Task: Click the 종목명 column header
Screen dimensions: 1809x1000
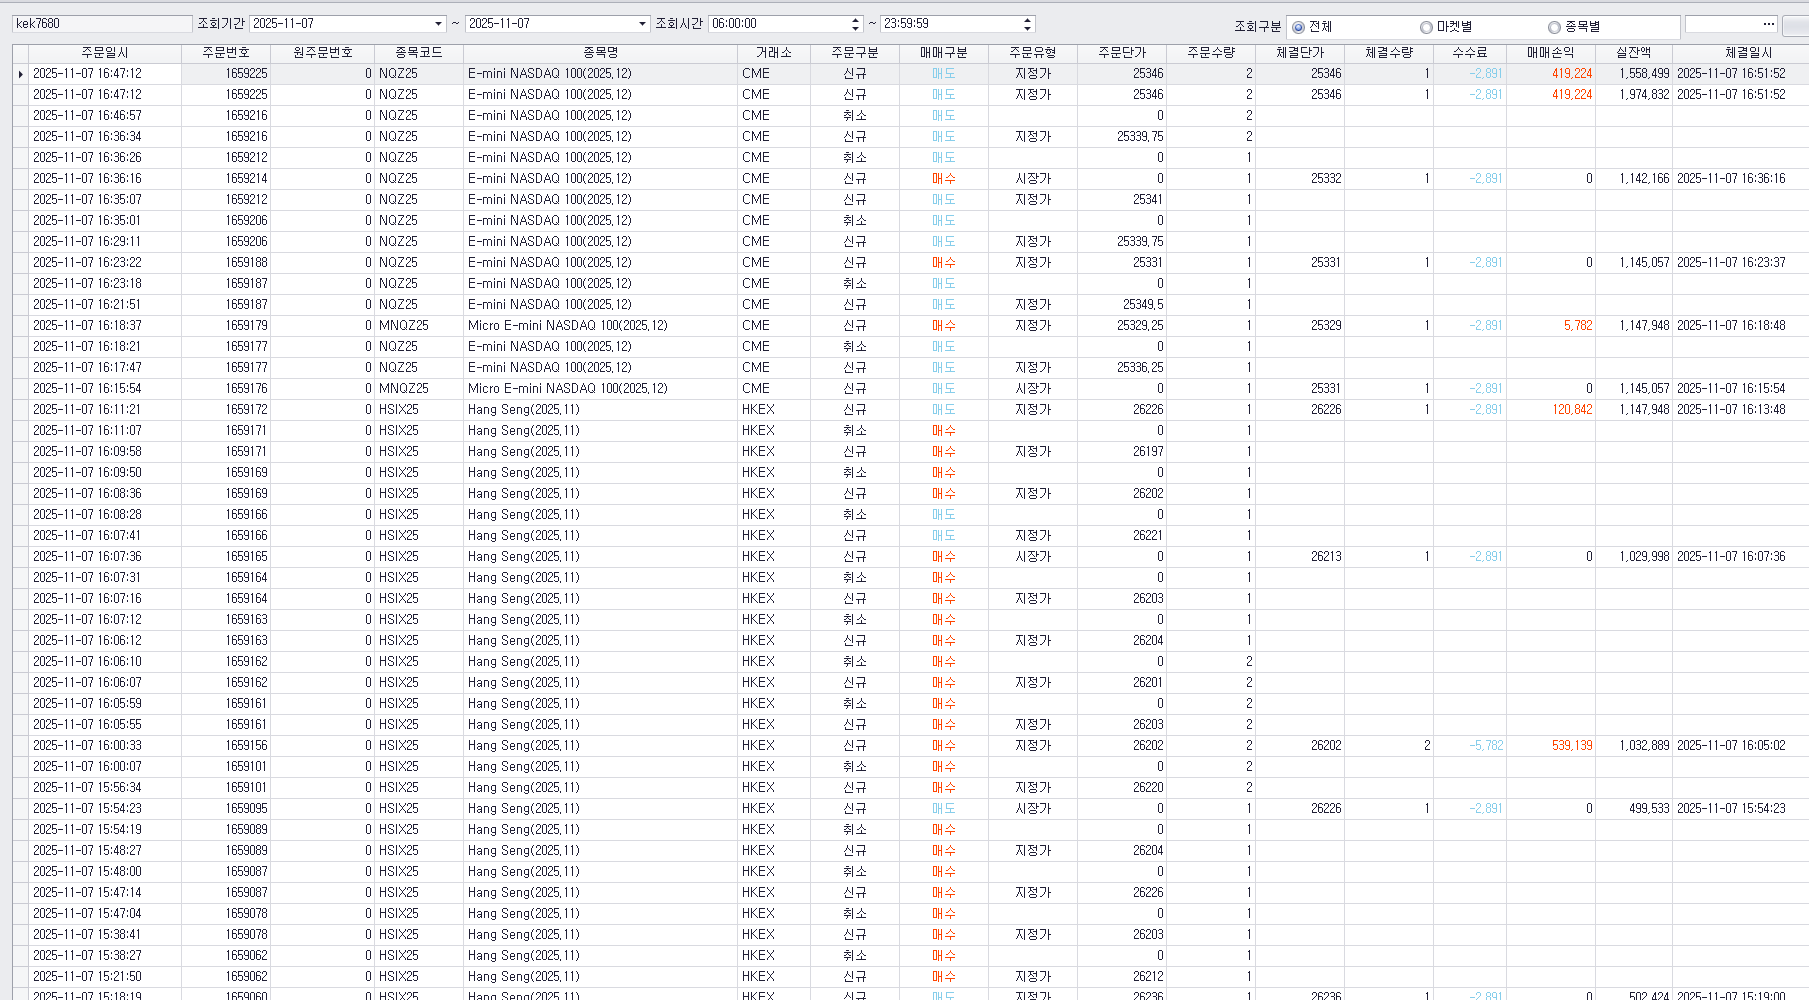Action: tap(601, 53)
